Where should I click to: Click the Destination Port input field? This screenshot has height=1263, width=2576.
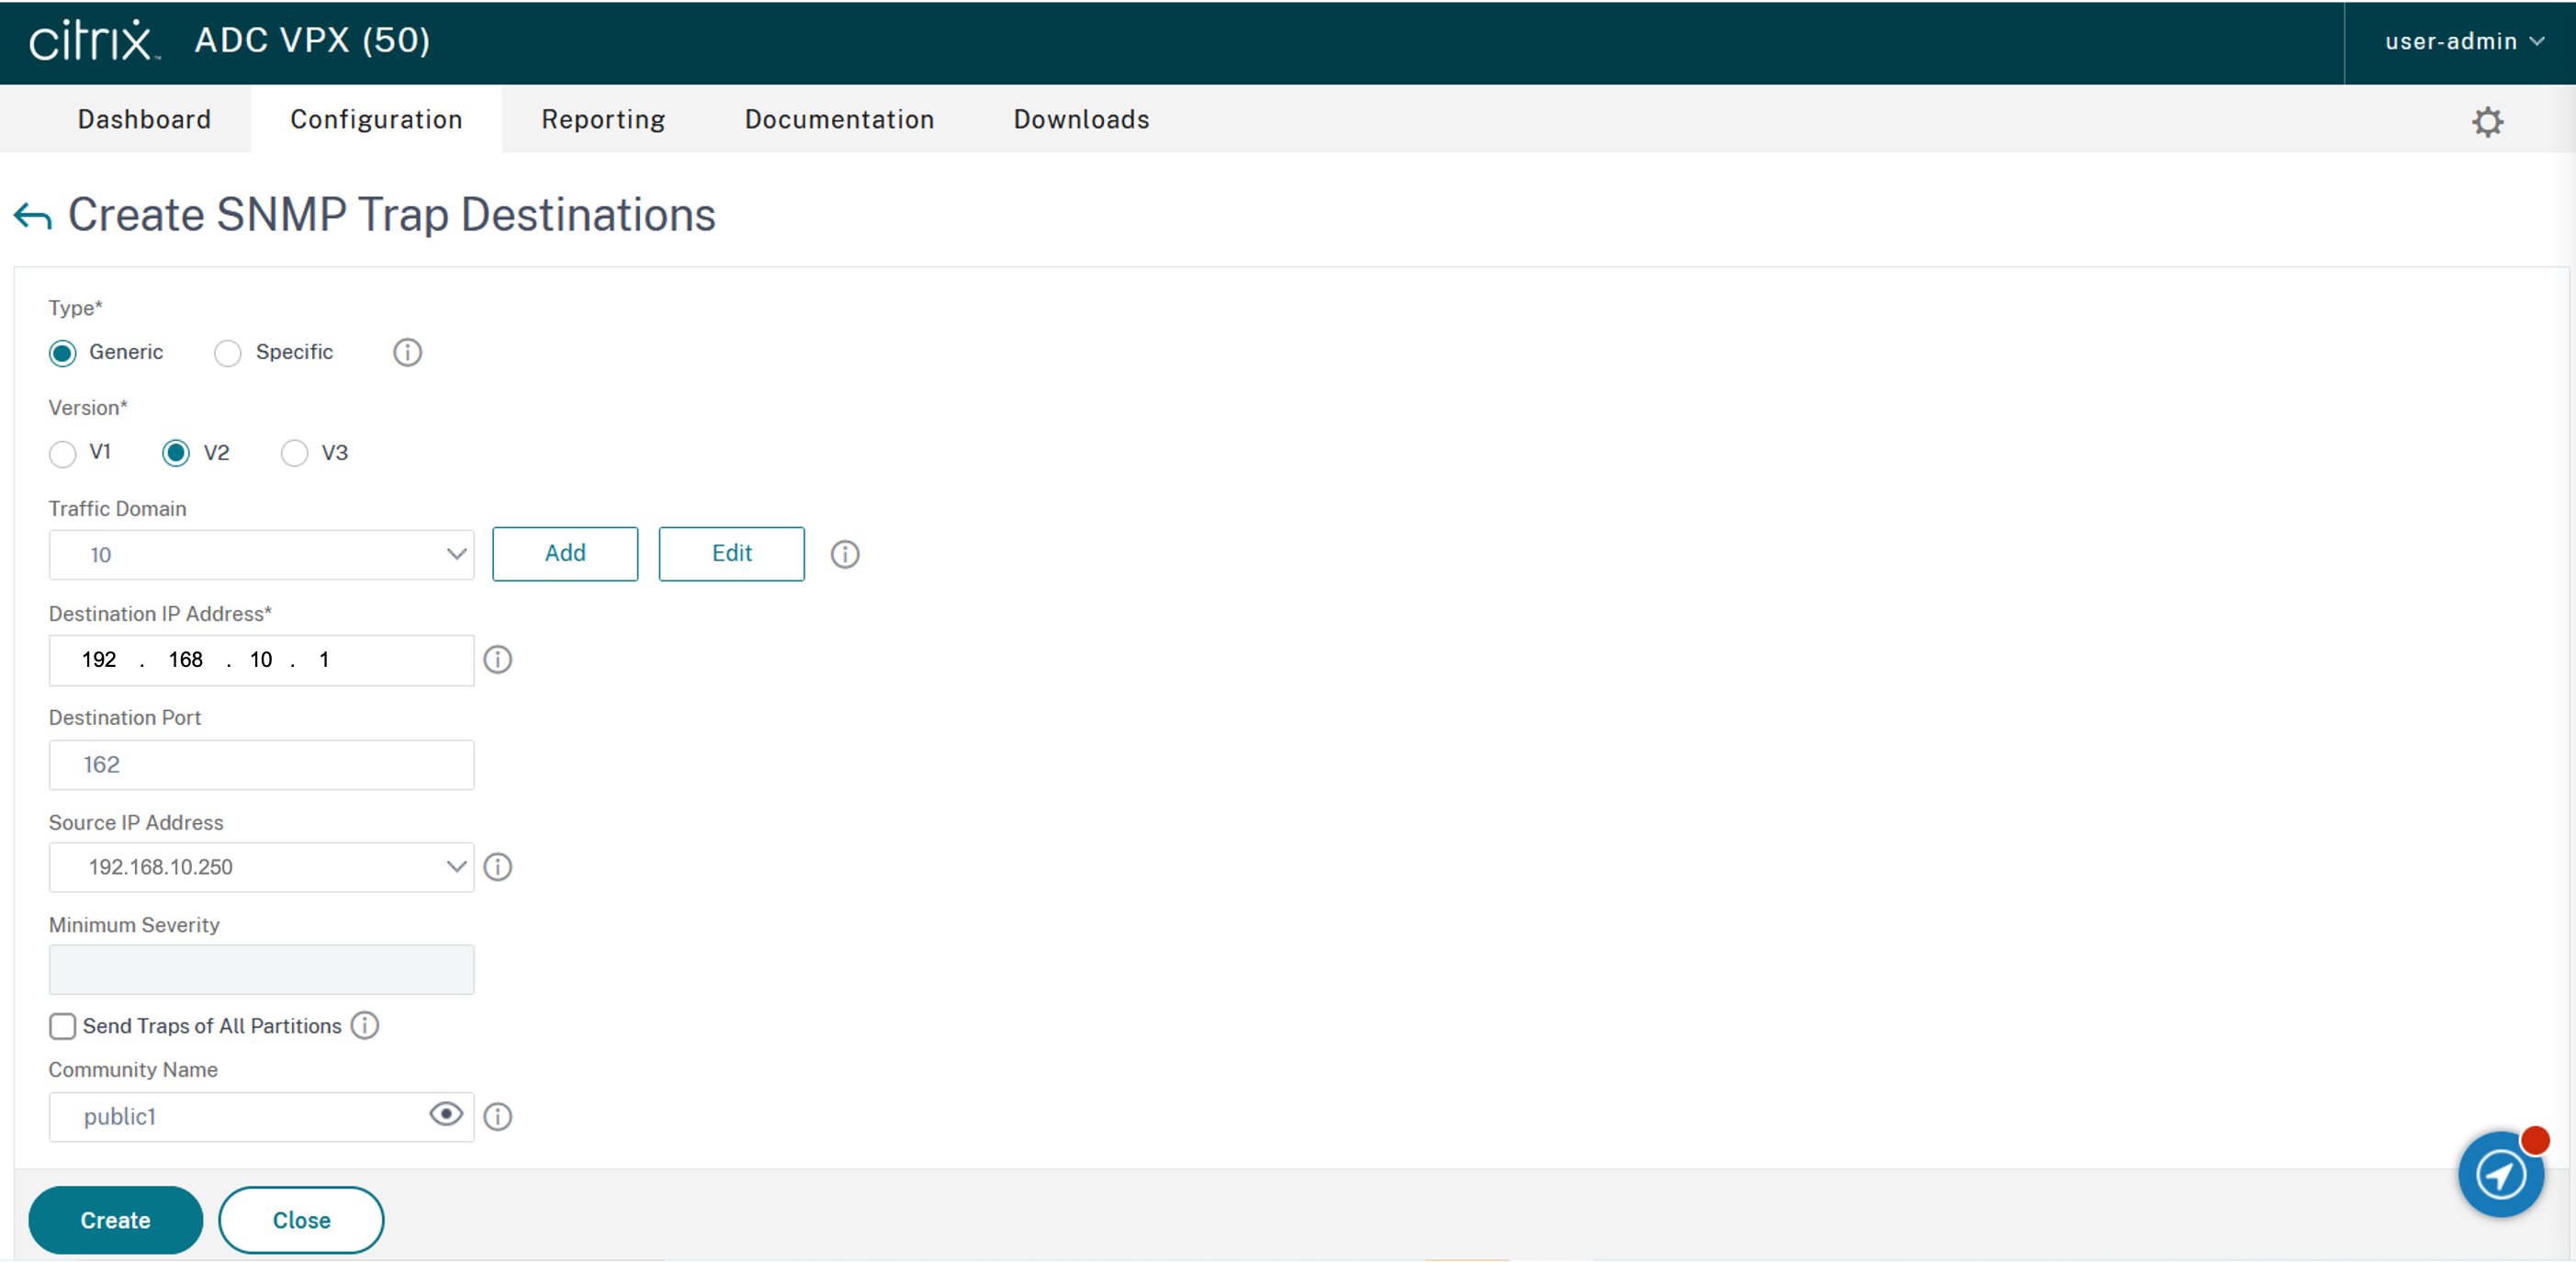(x=261, y=765)
